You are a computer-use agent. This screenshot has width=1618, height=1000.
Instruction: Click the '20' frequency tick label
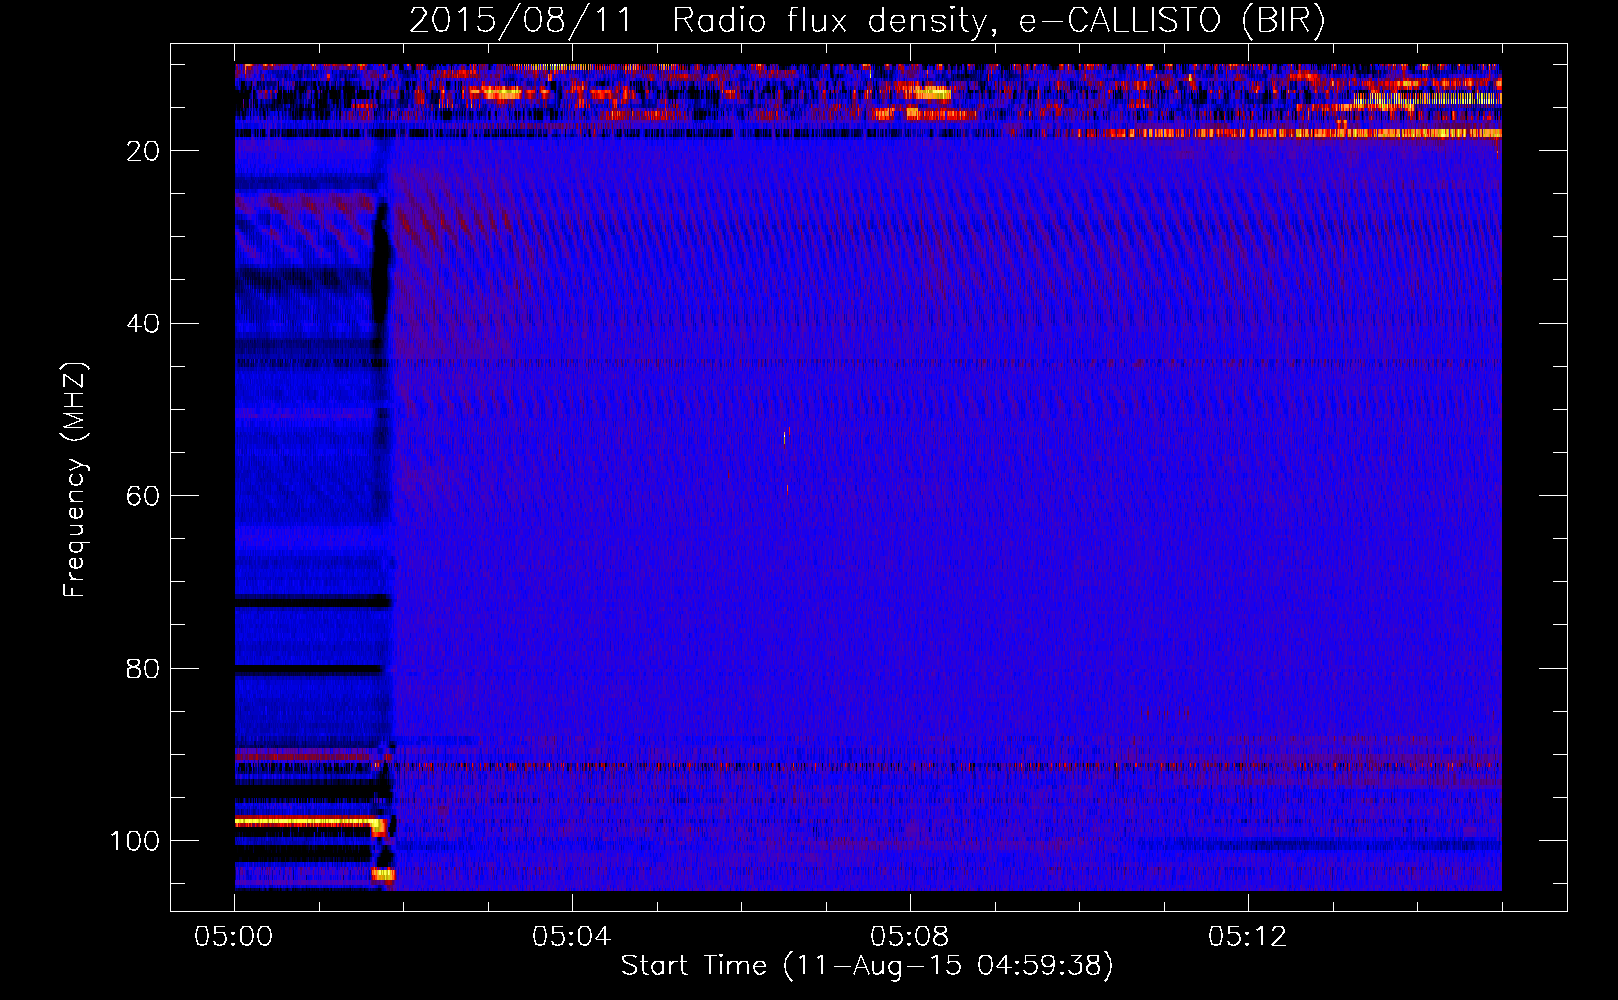pyautogui.click(x=144, y=151)
